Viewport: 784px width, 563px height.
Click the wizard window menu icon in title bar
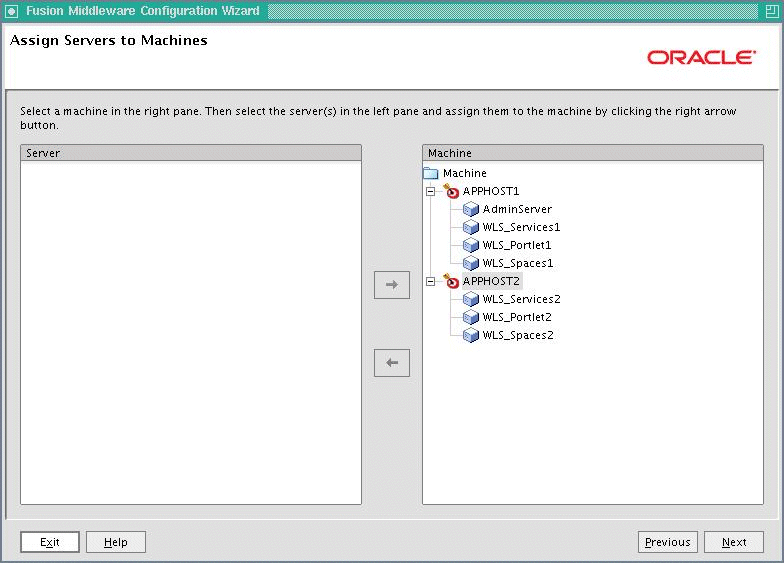coord(12,11)
